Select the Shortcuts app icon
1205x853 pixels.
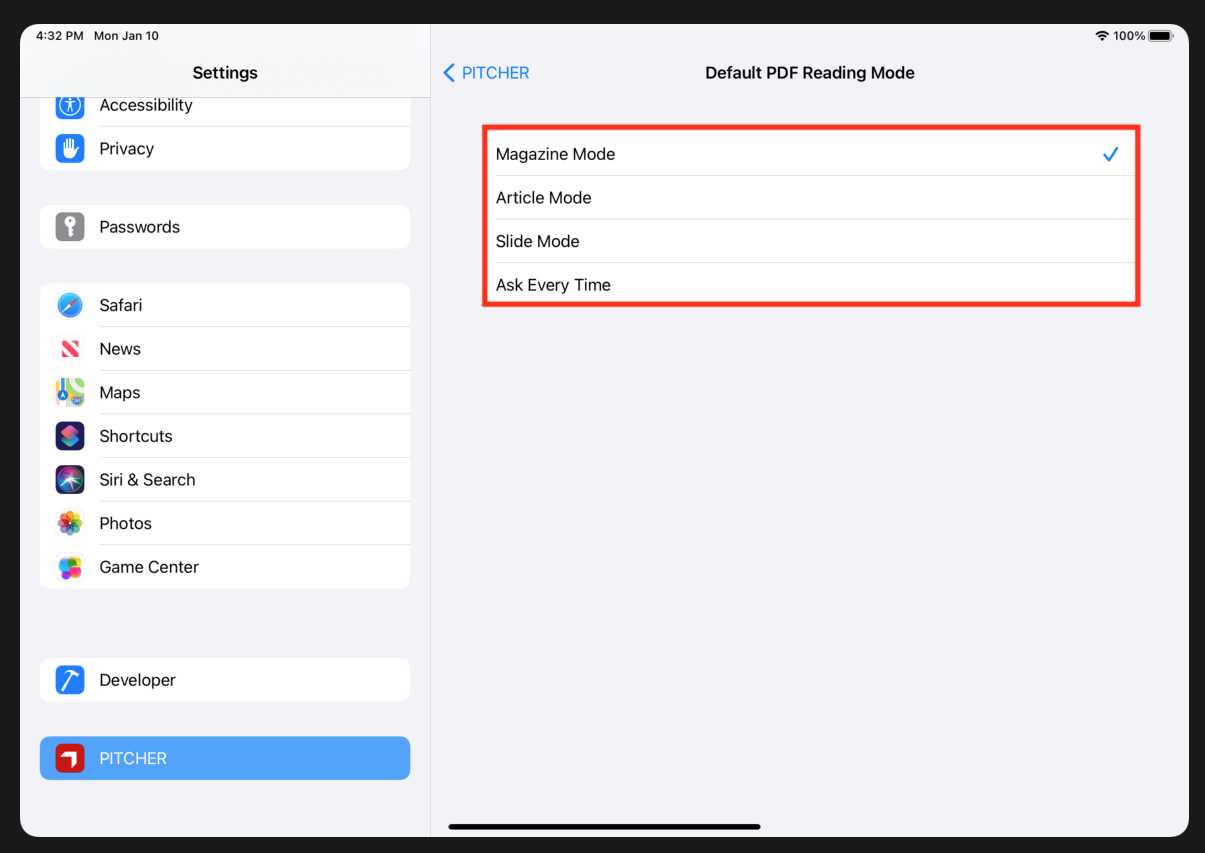point(69,435)
